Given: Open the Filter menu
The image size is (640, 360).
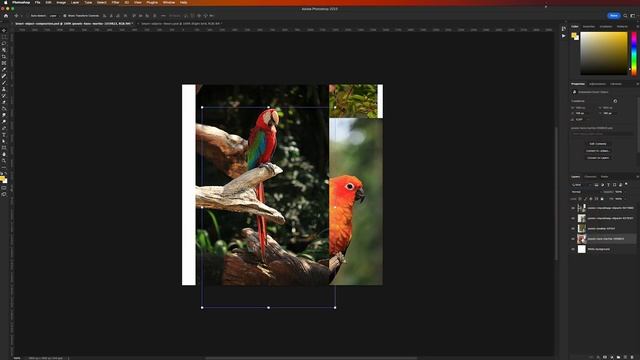Looking at the screenshot, I should tap(116, 2).
